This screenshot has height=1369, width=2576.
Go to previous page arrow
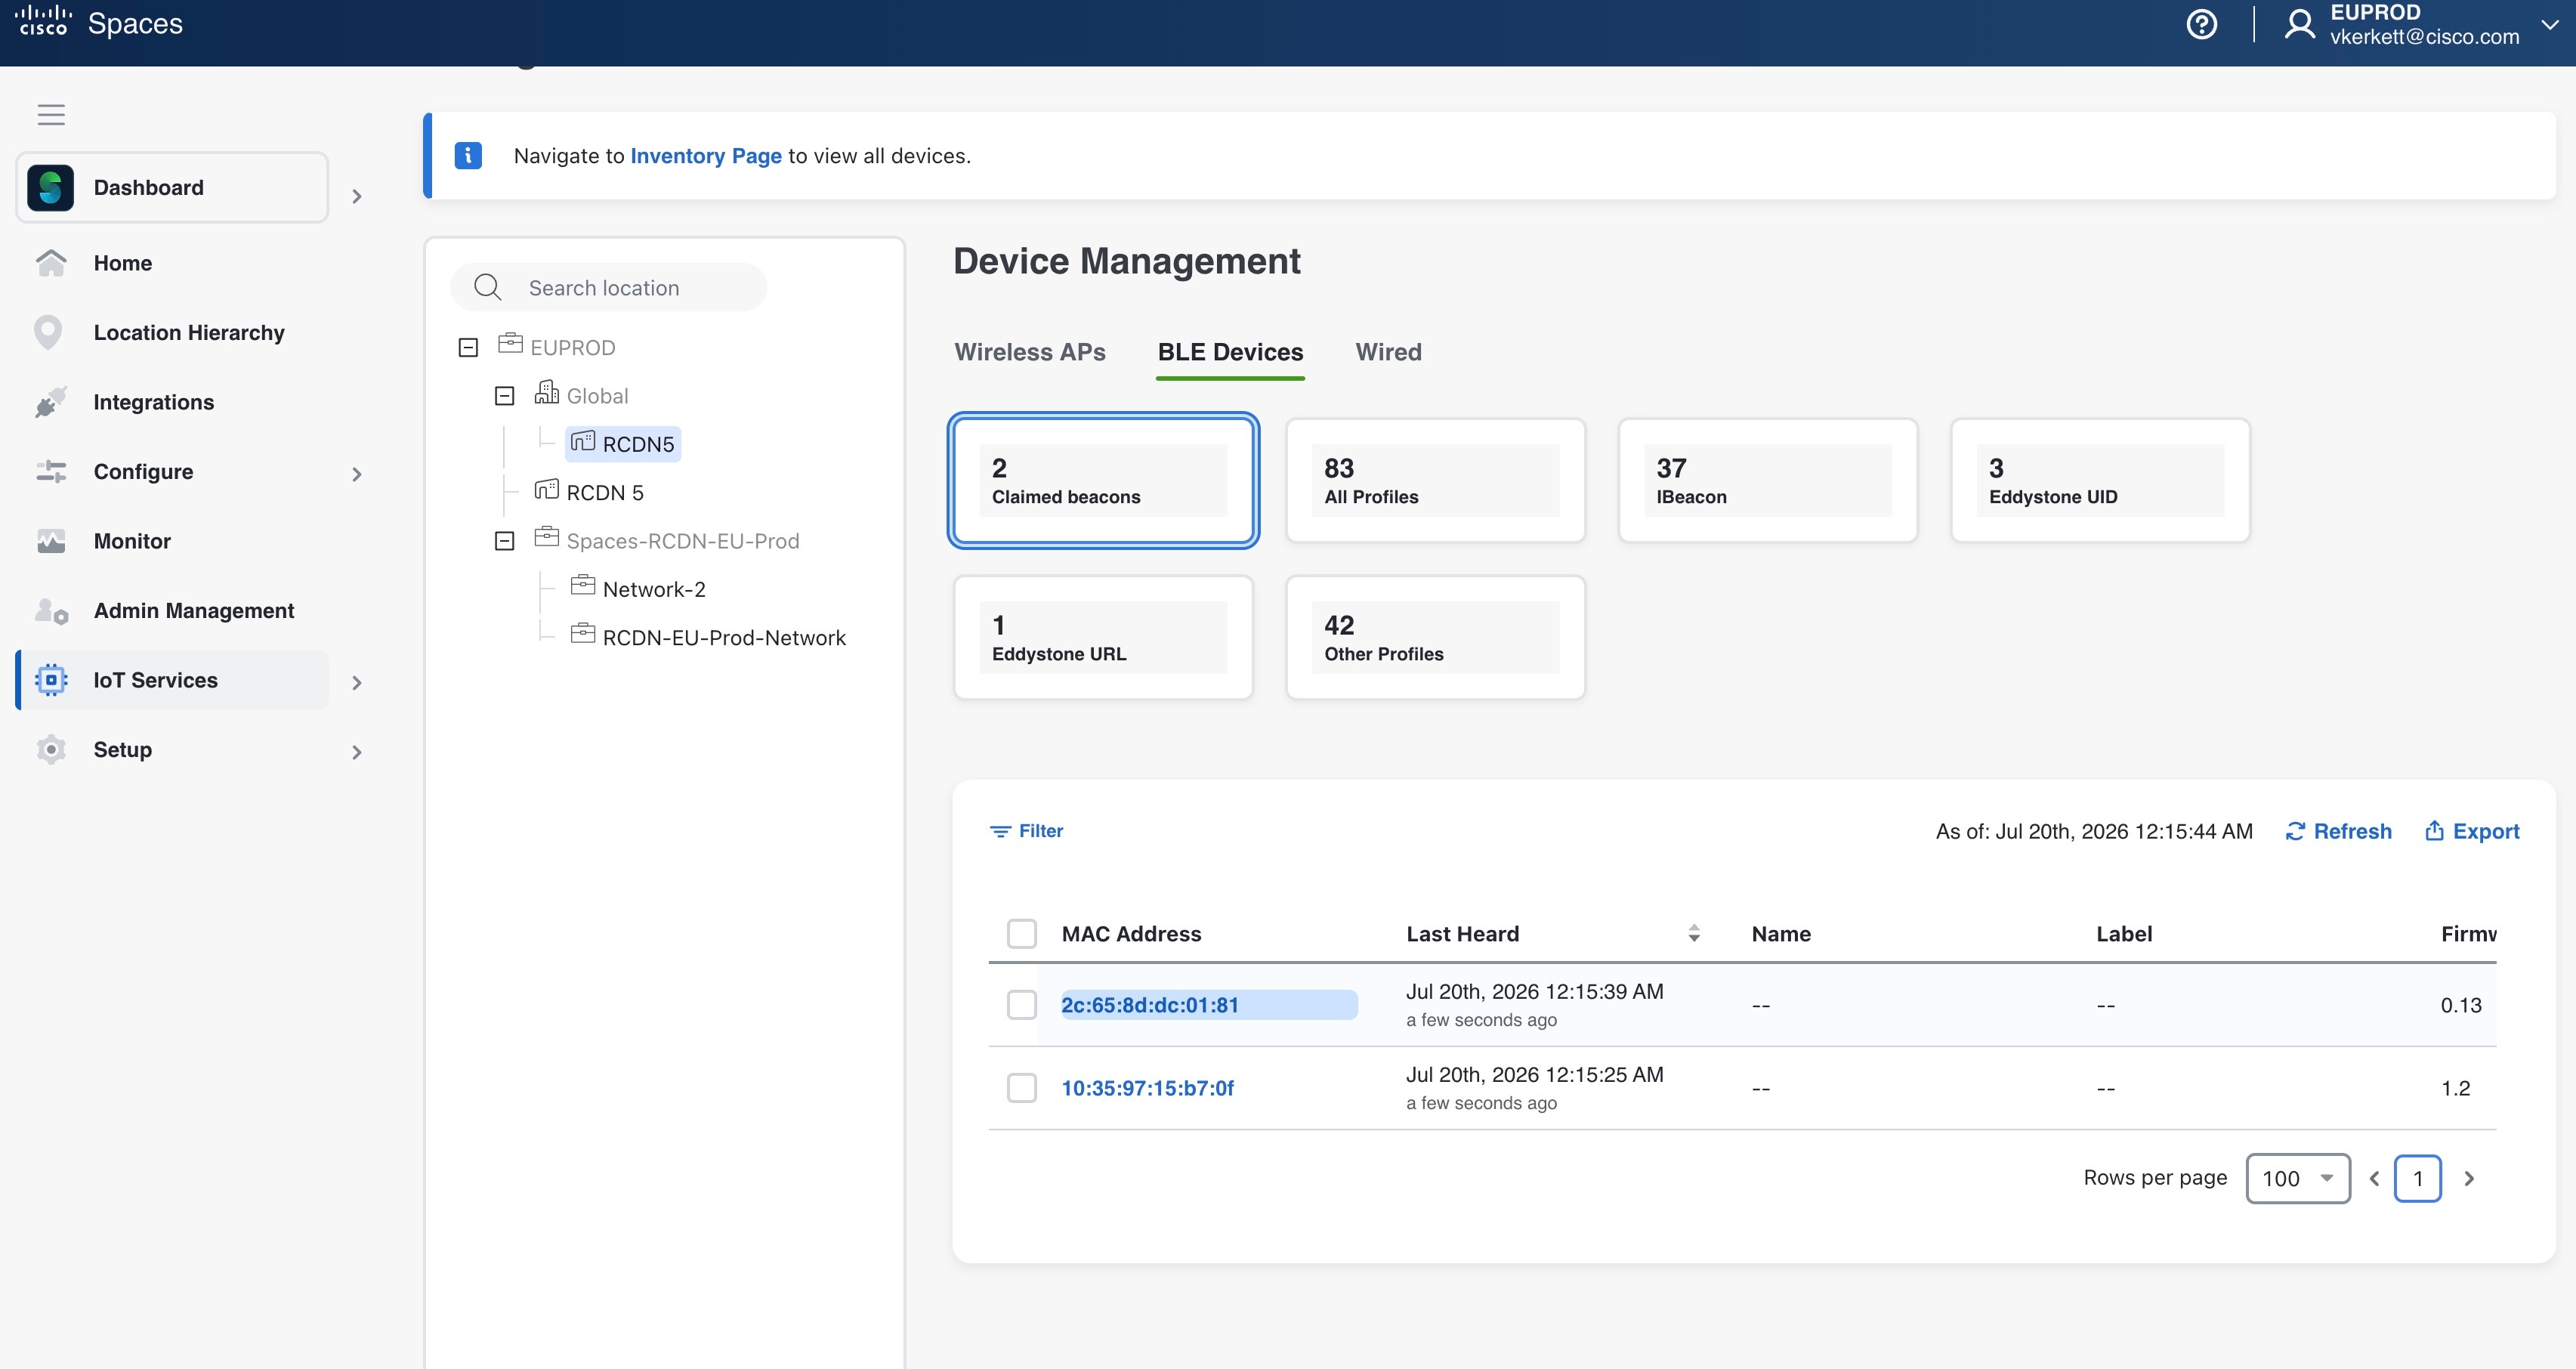pos(2374,1178)
